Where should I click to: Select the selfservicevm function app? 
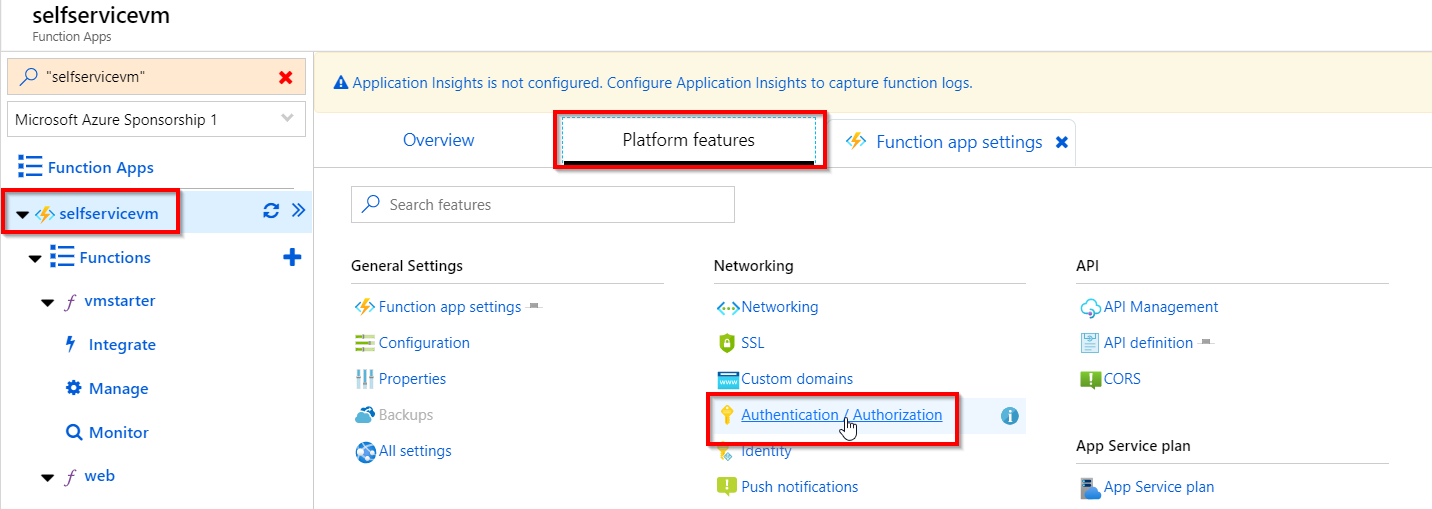(x=109, y=213)
